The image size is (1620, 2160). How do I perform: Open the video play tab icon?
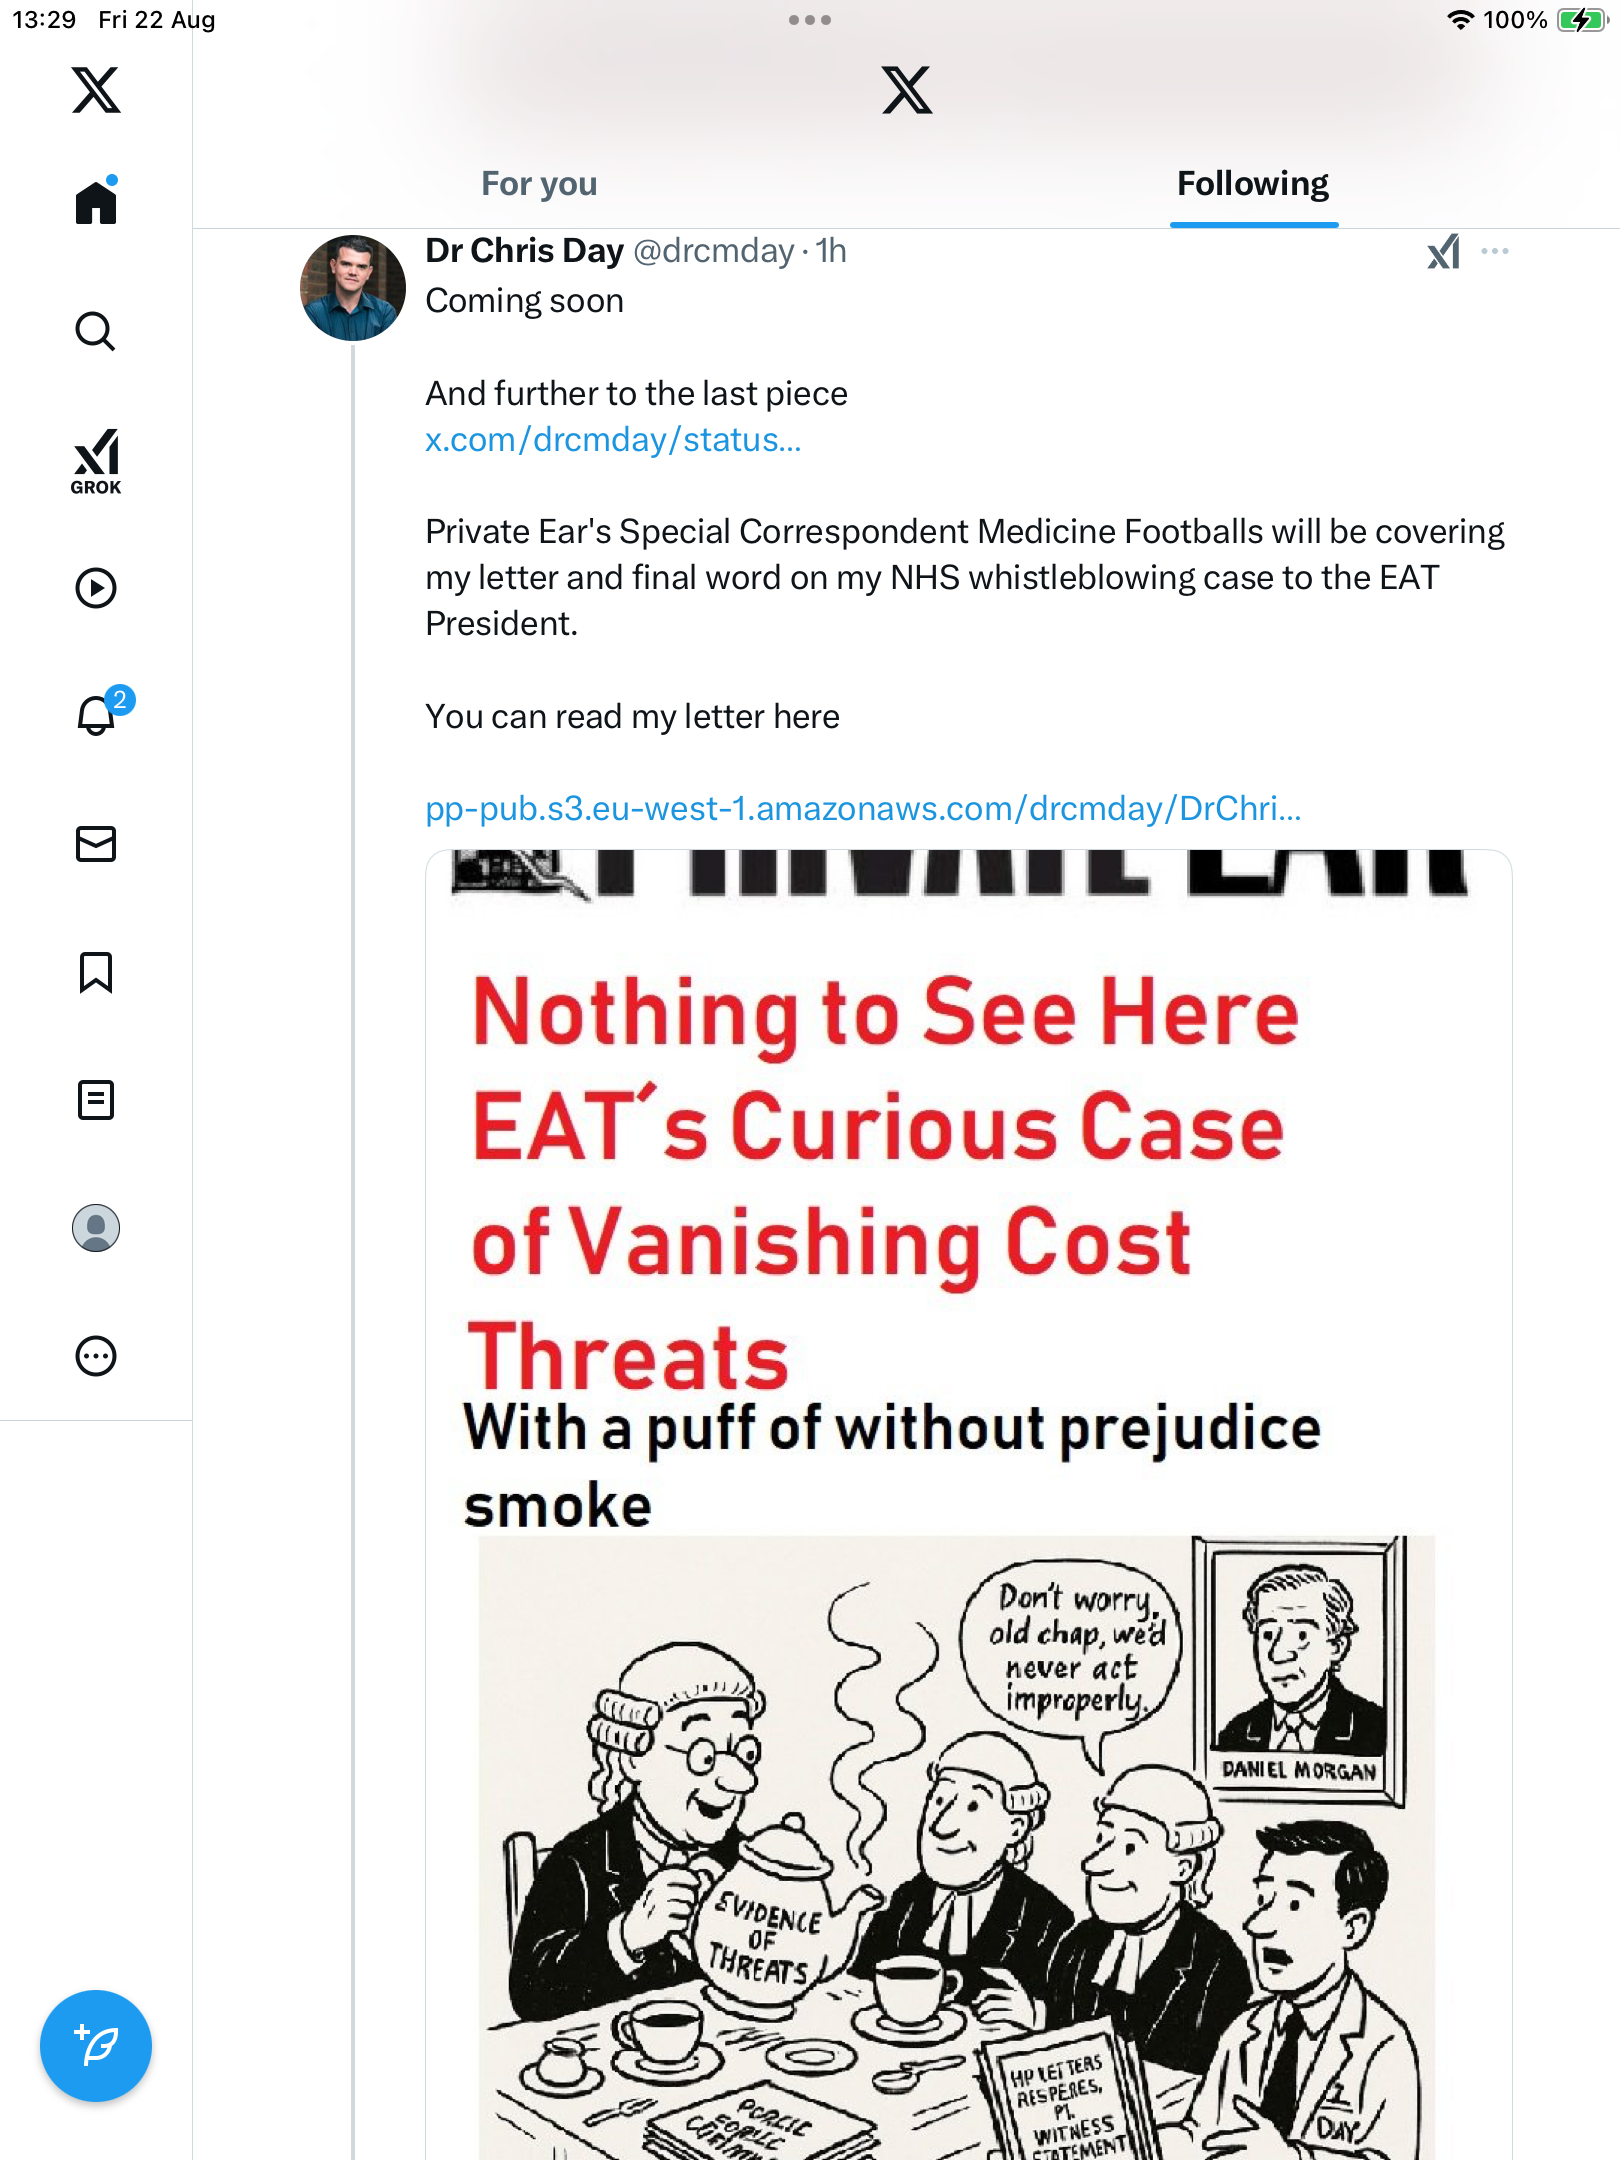pos(96,588)
